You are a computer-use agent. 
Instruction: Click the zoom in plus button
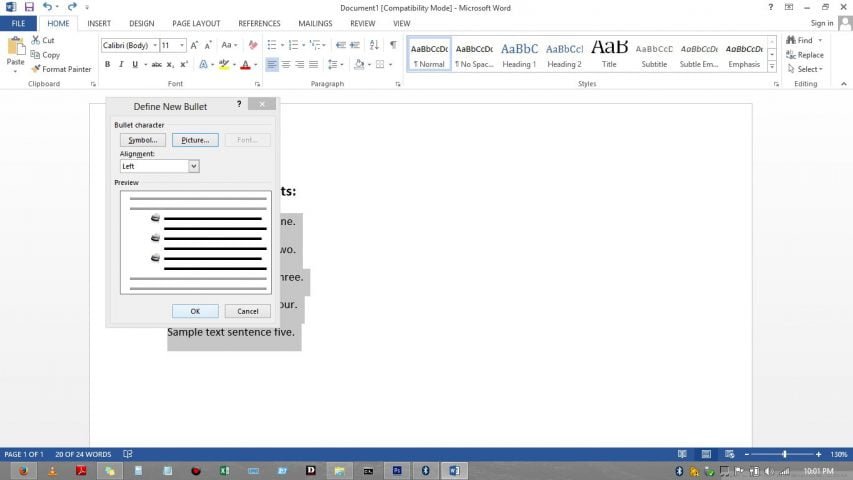tap(818, 454)
